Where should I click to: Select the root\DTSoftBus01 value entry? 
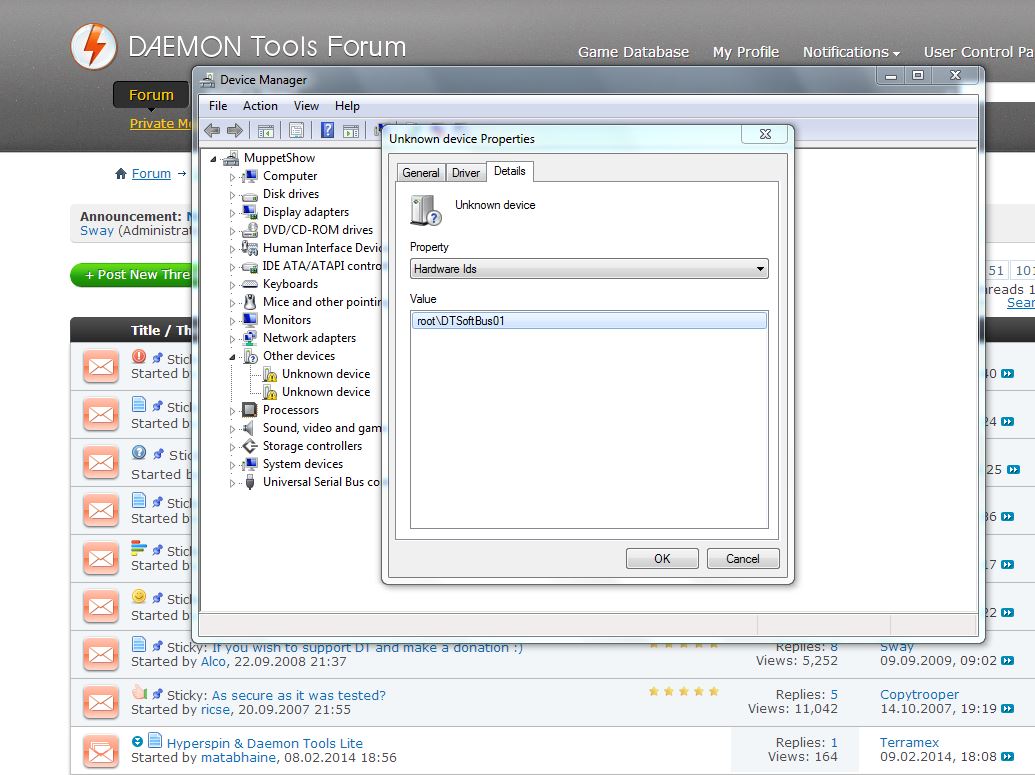coord(588,321)
